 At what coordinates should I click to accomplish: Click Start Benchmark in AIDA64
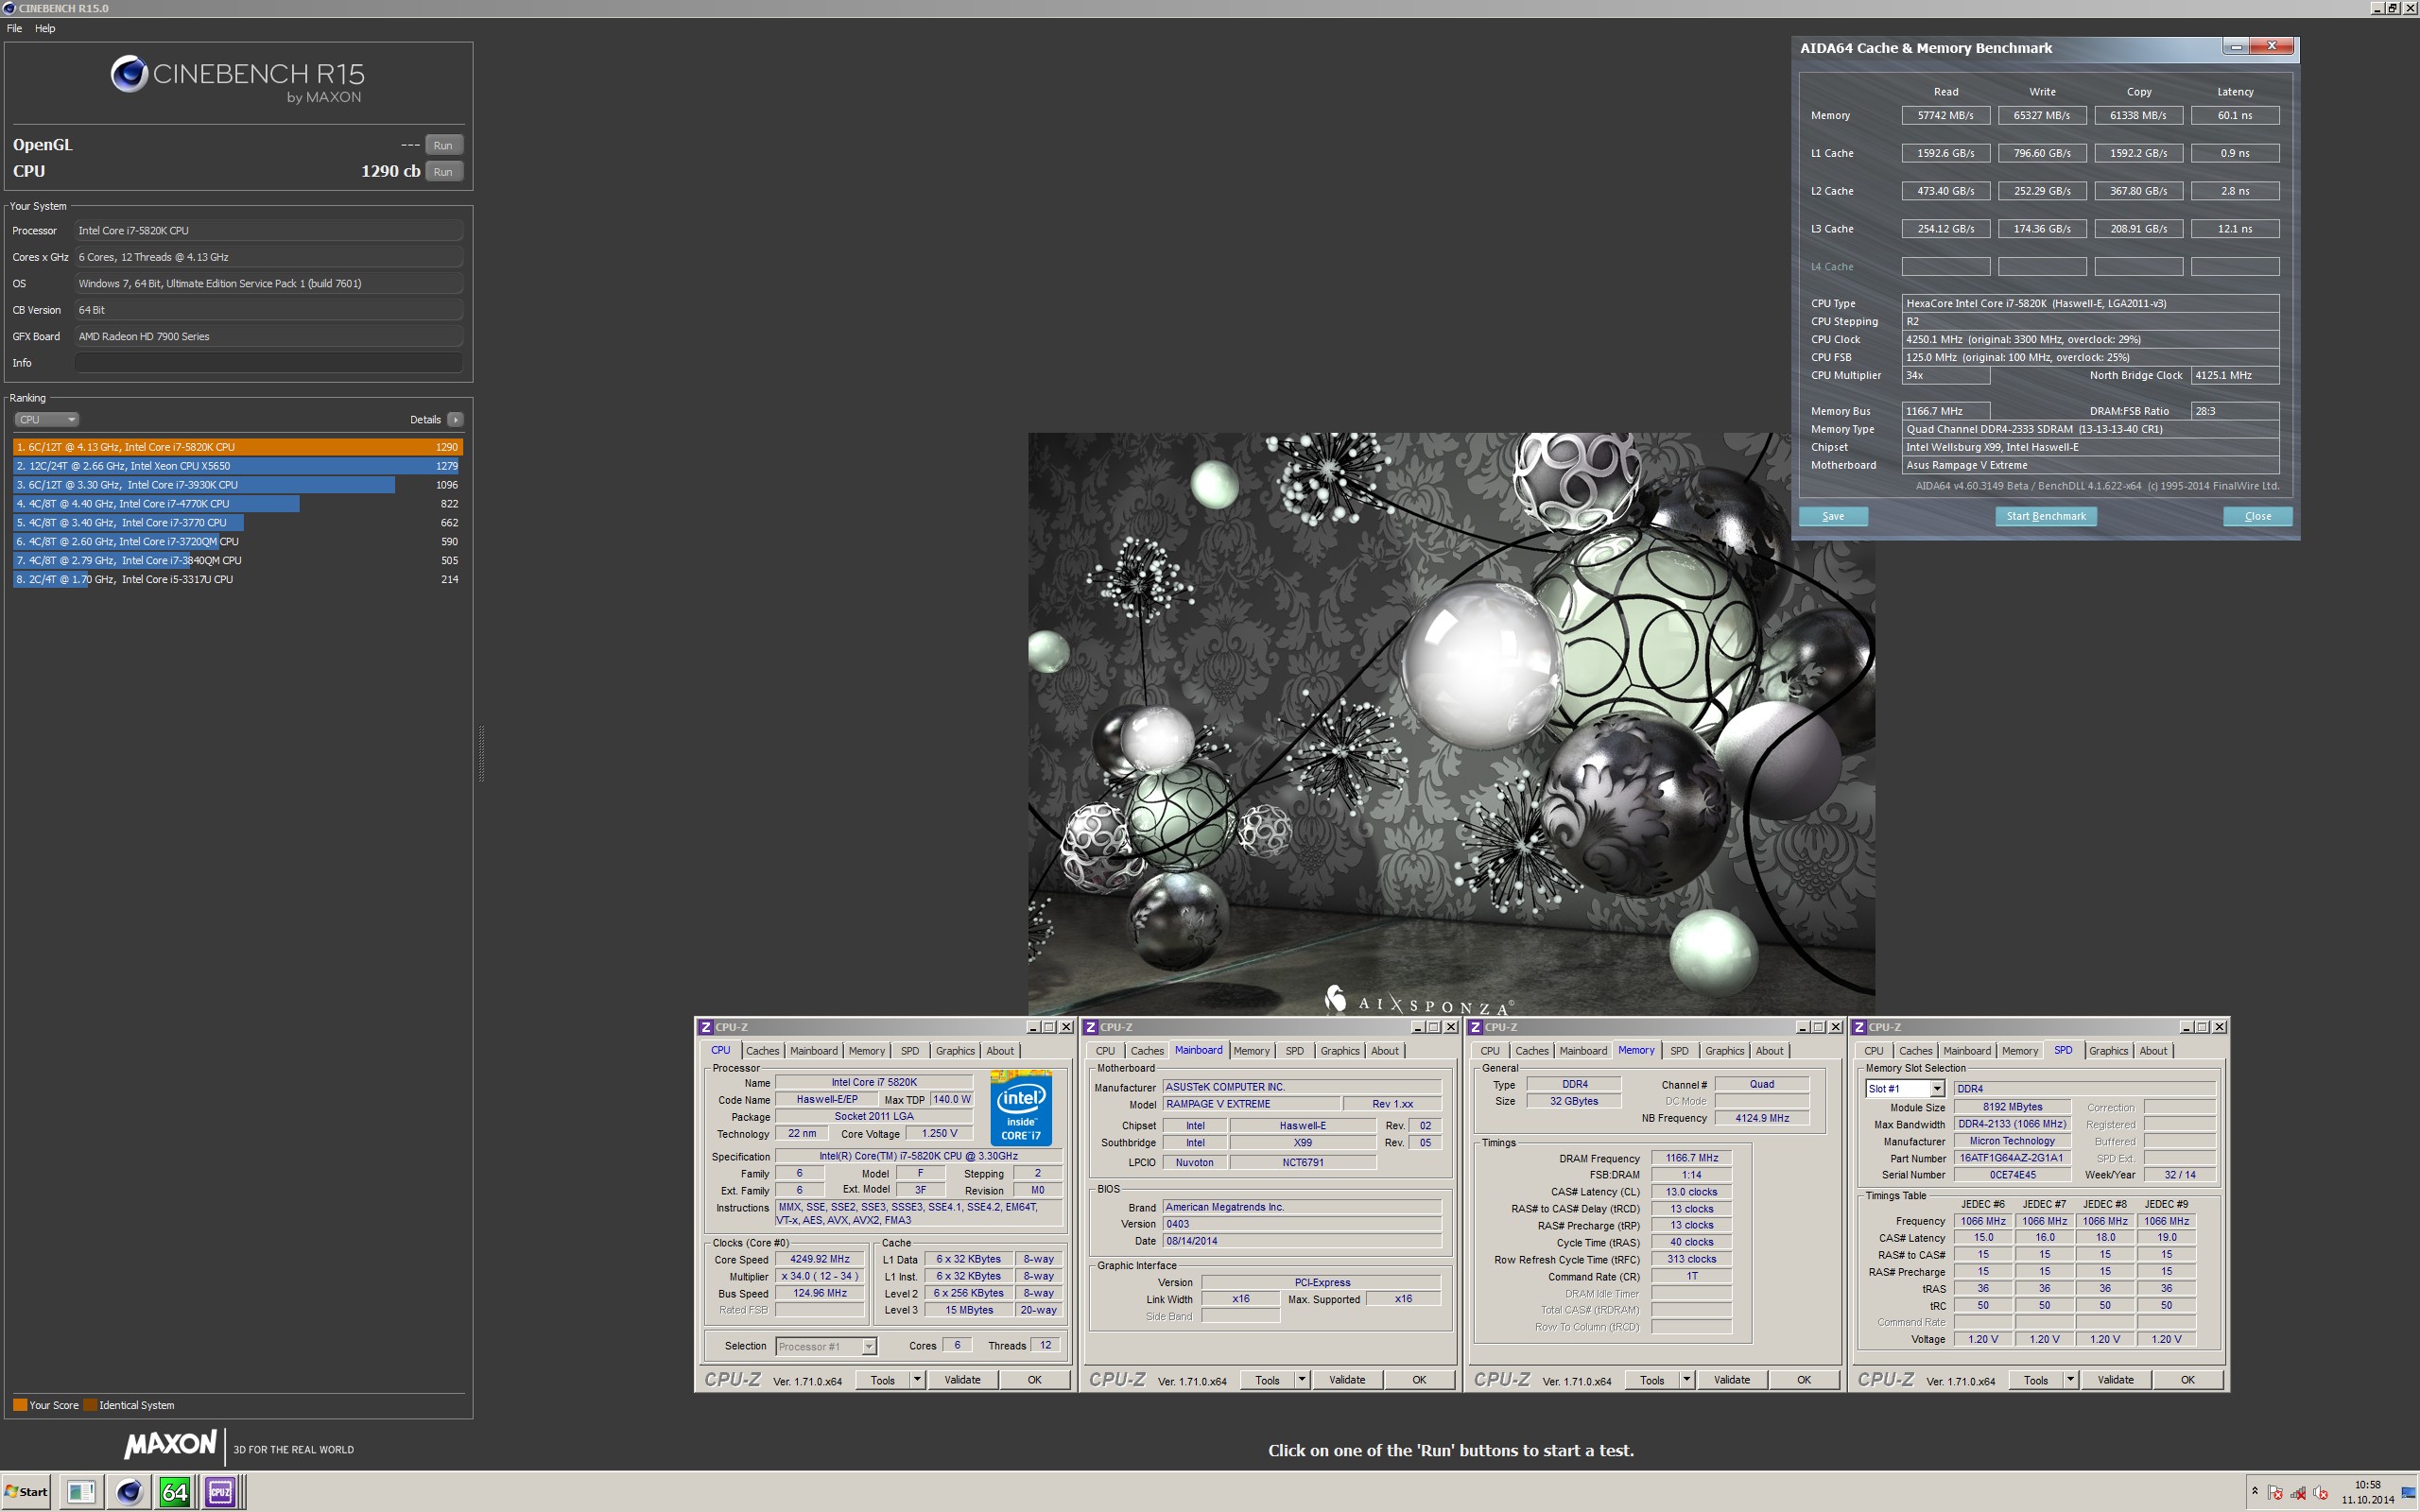pos(2046,517)
